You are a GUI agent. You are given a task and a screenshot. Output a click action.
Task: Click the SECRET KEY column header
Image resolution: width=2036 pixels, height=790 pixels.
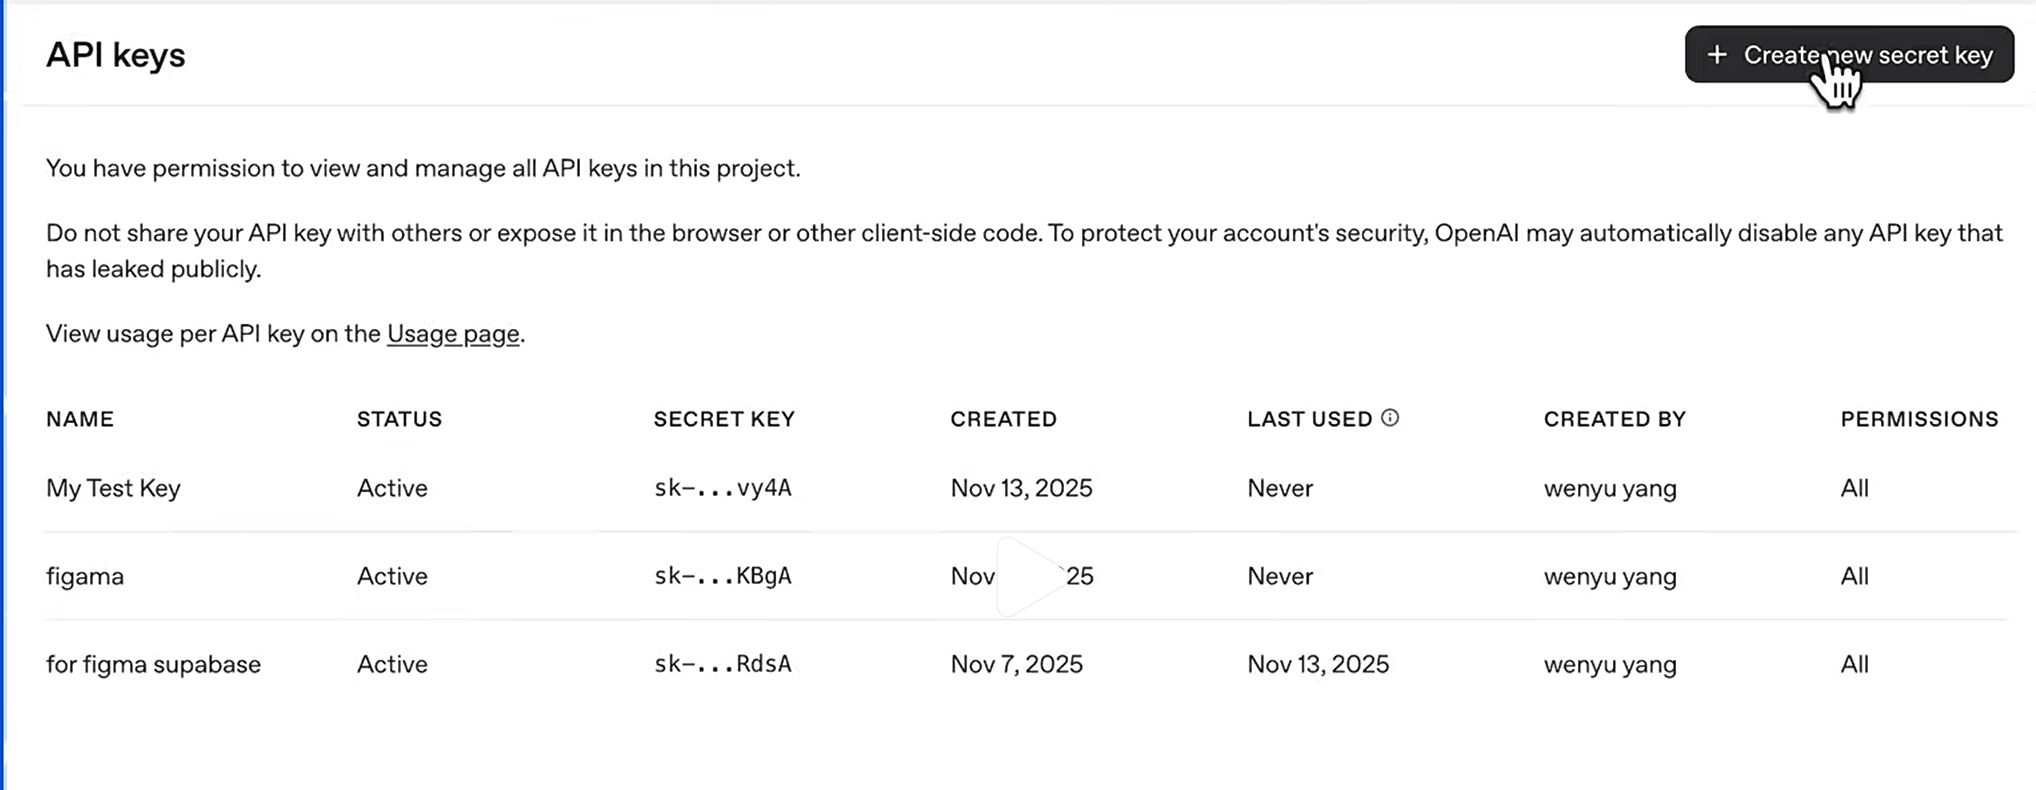(724, 419)
